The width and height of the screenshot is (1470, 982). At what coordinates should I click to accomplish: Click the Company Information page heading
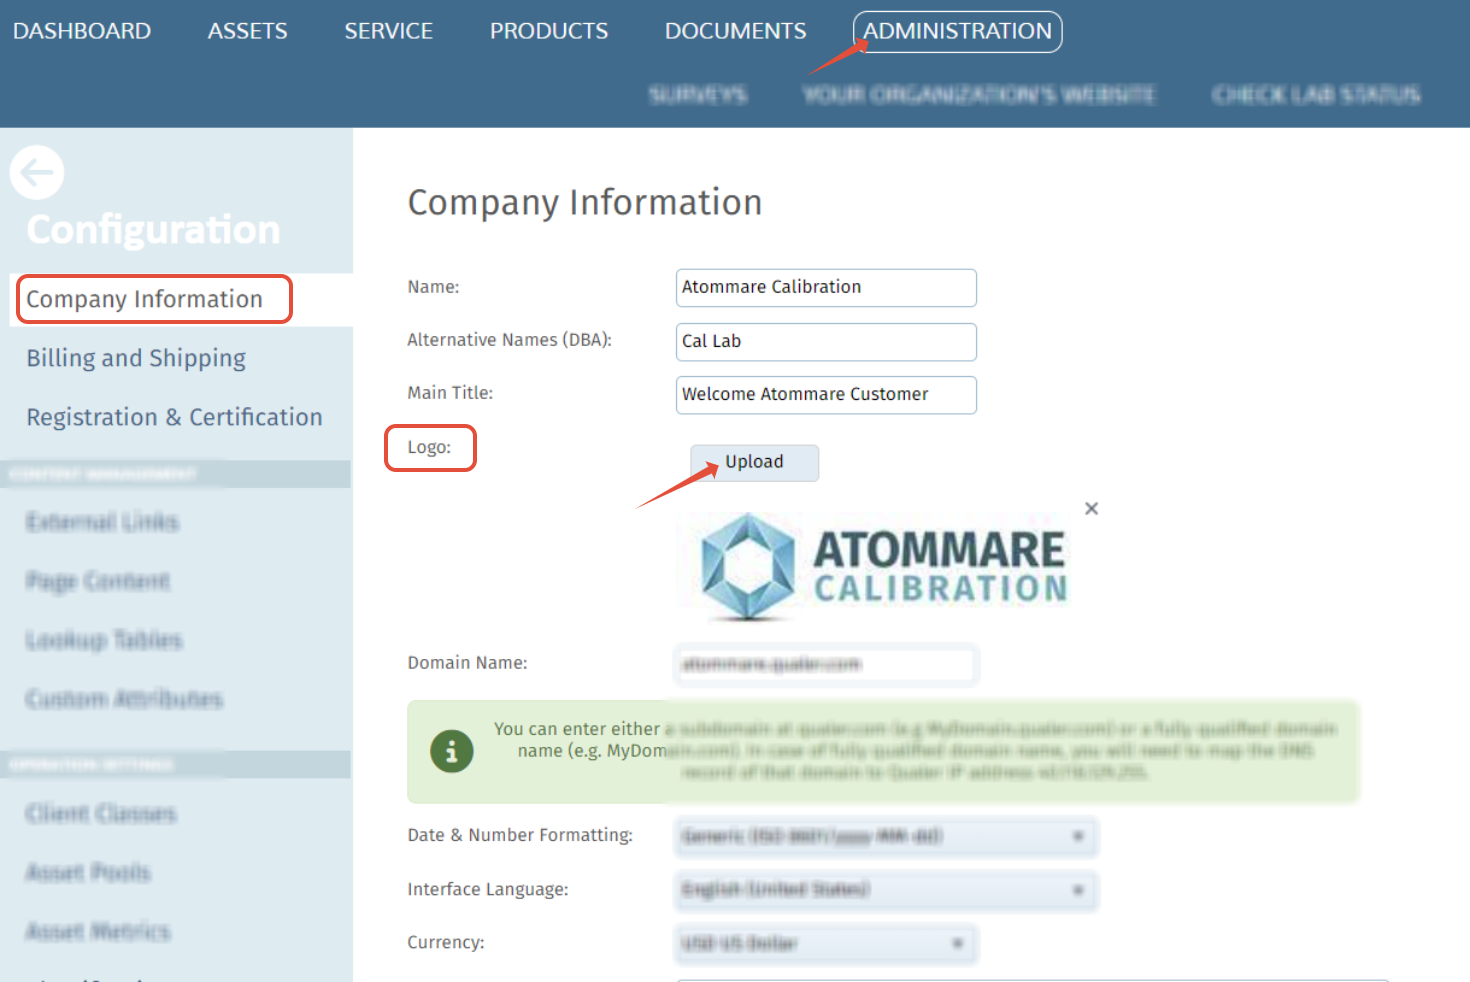[x=585, y=203]
